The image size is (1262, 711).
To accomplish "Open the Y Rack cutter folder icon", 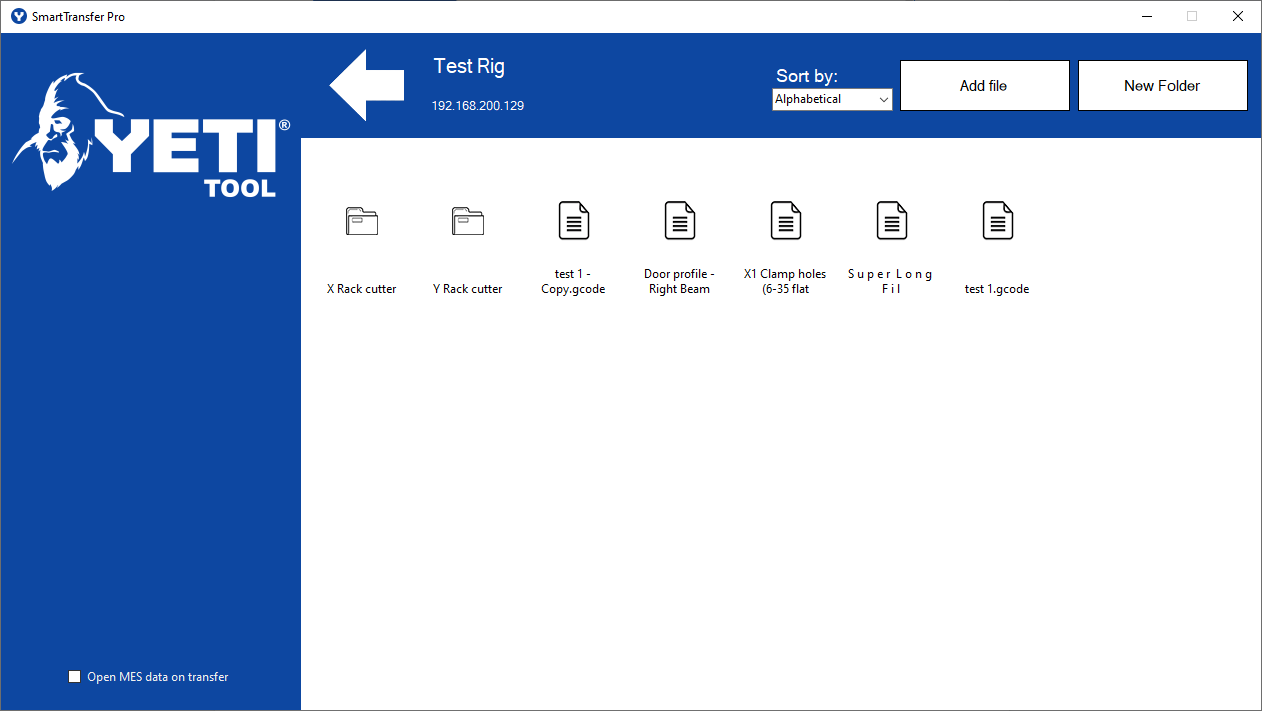I will tap(468, 221).
